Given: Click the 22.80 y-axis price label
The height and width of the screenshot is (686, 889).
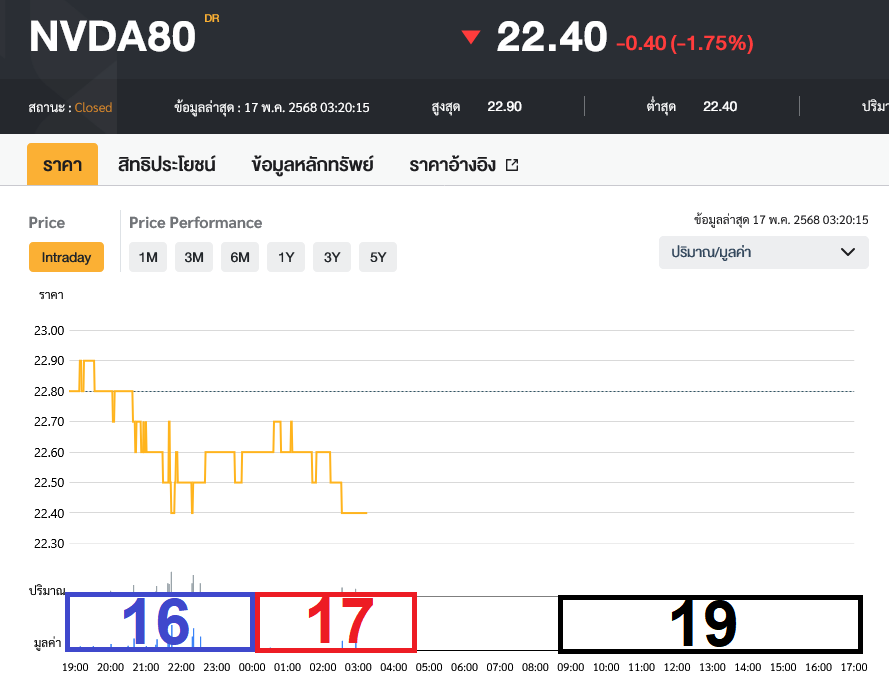Looking at the screenshot, I should coord(49,392).
